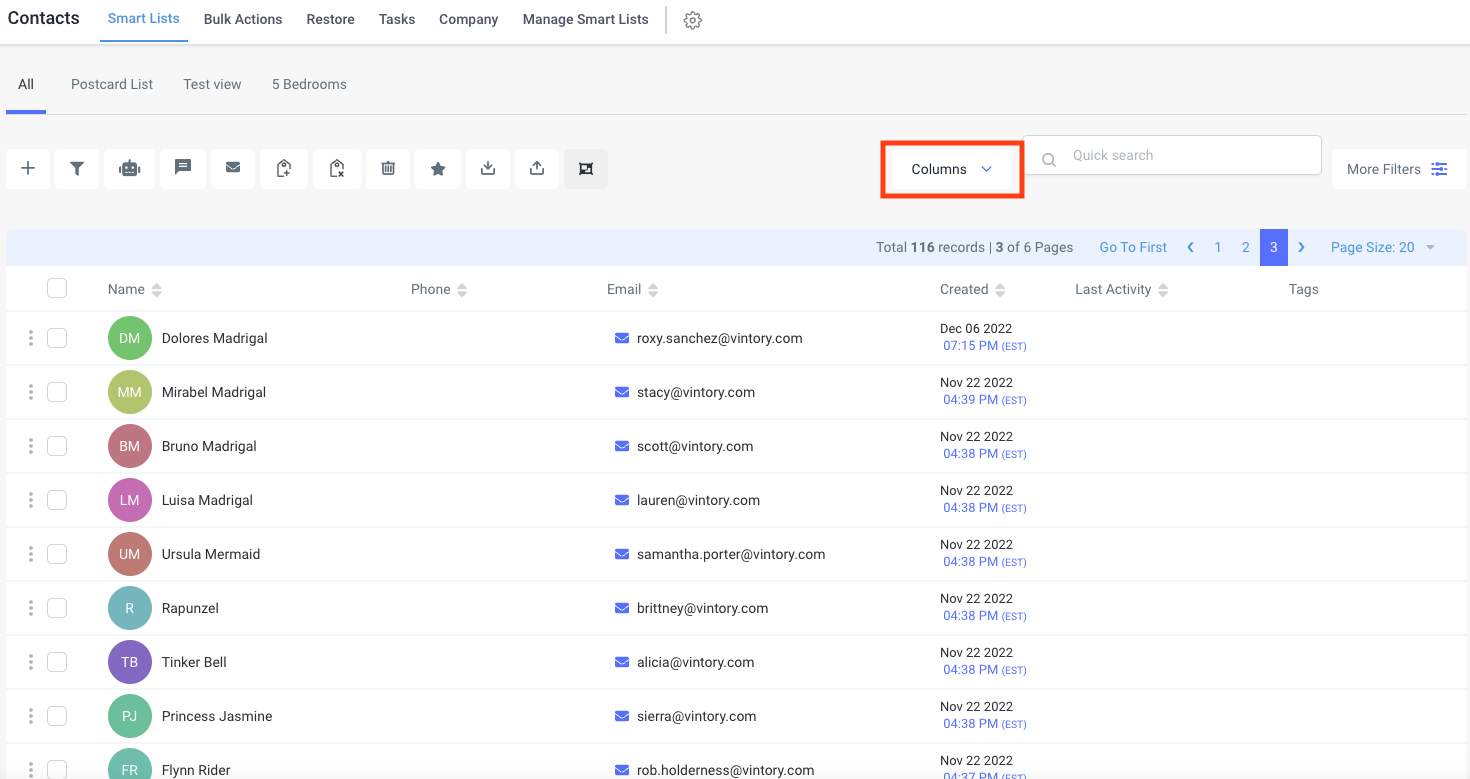Click the merge contacts icon
This screenshot has height=779, width=1470.
[586, 169]
